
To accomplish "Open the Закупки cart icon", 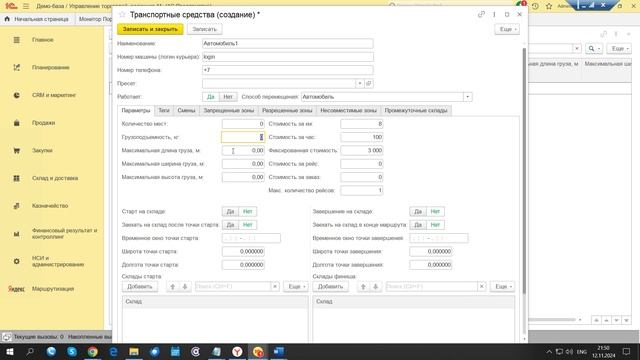I will 16,151.
